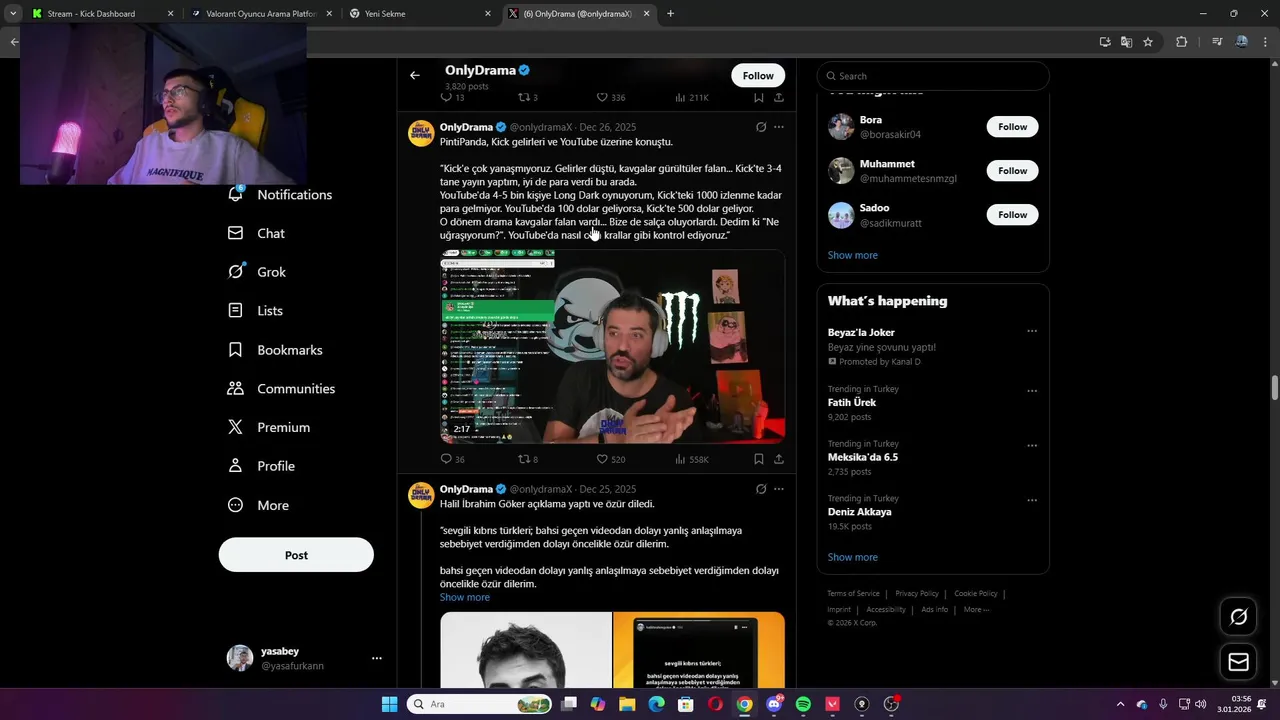Open the Chrome extensions puzzle icon
The height and width of the screenshot is (720, 1280).
tap(1181, 42)
